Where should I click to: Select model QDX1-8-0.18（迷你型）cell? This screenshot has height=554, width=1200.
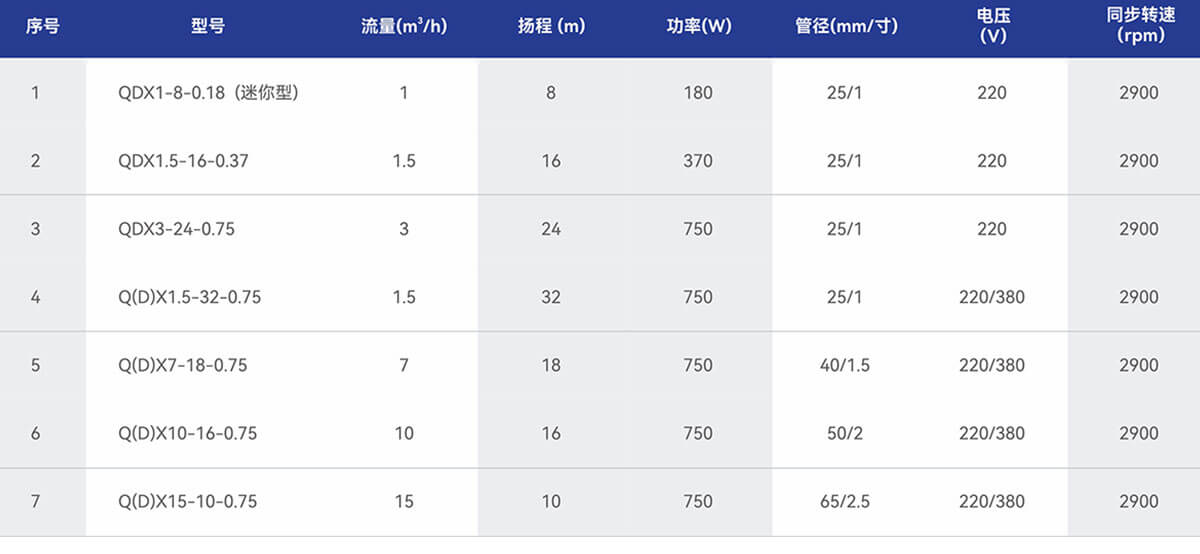pyautogui.click(x=209, y=93)
